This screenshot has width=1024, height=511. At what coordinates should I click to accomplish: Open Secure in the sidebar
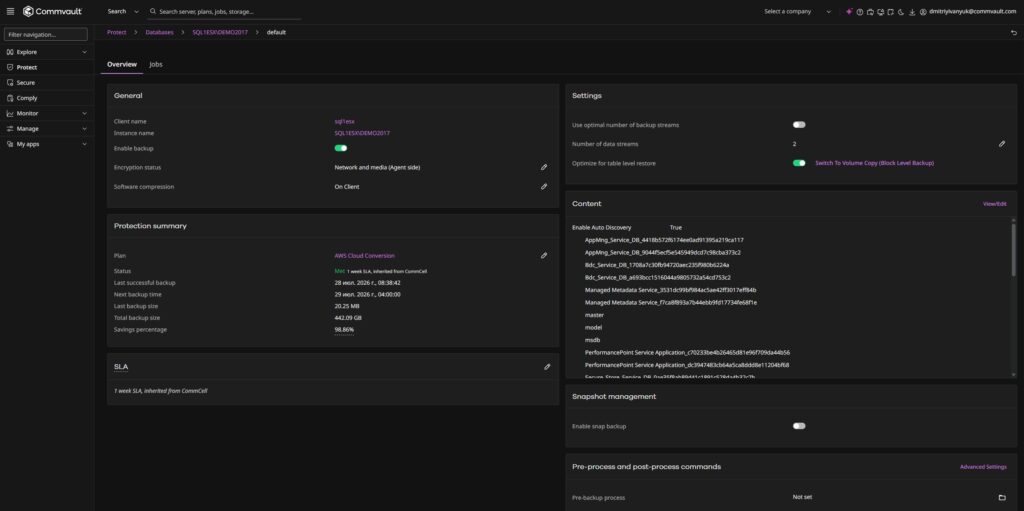click(46, 82)
